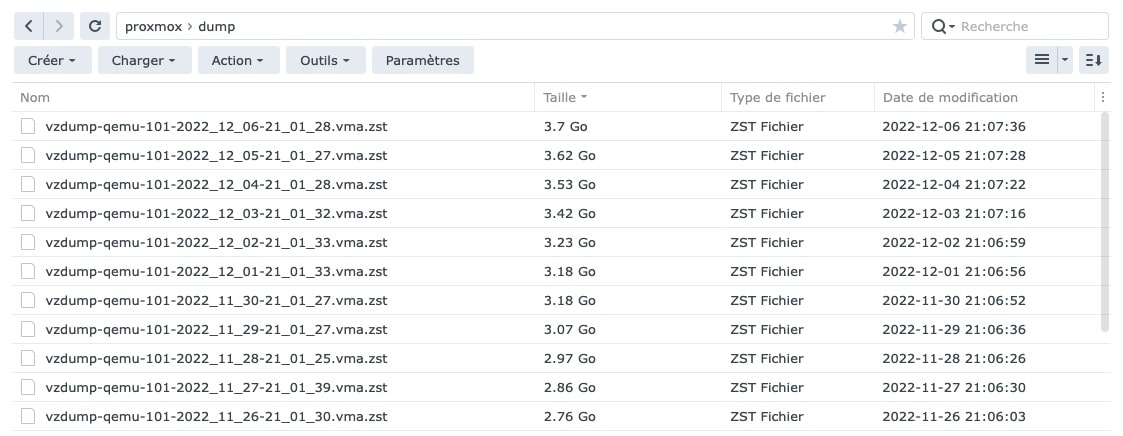Image resolution: width=1123 pixels, height=436 pixels.
Task: Open the Créer dropdown menu
Action: (x=53, y=60)
